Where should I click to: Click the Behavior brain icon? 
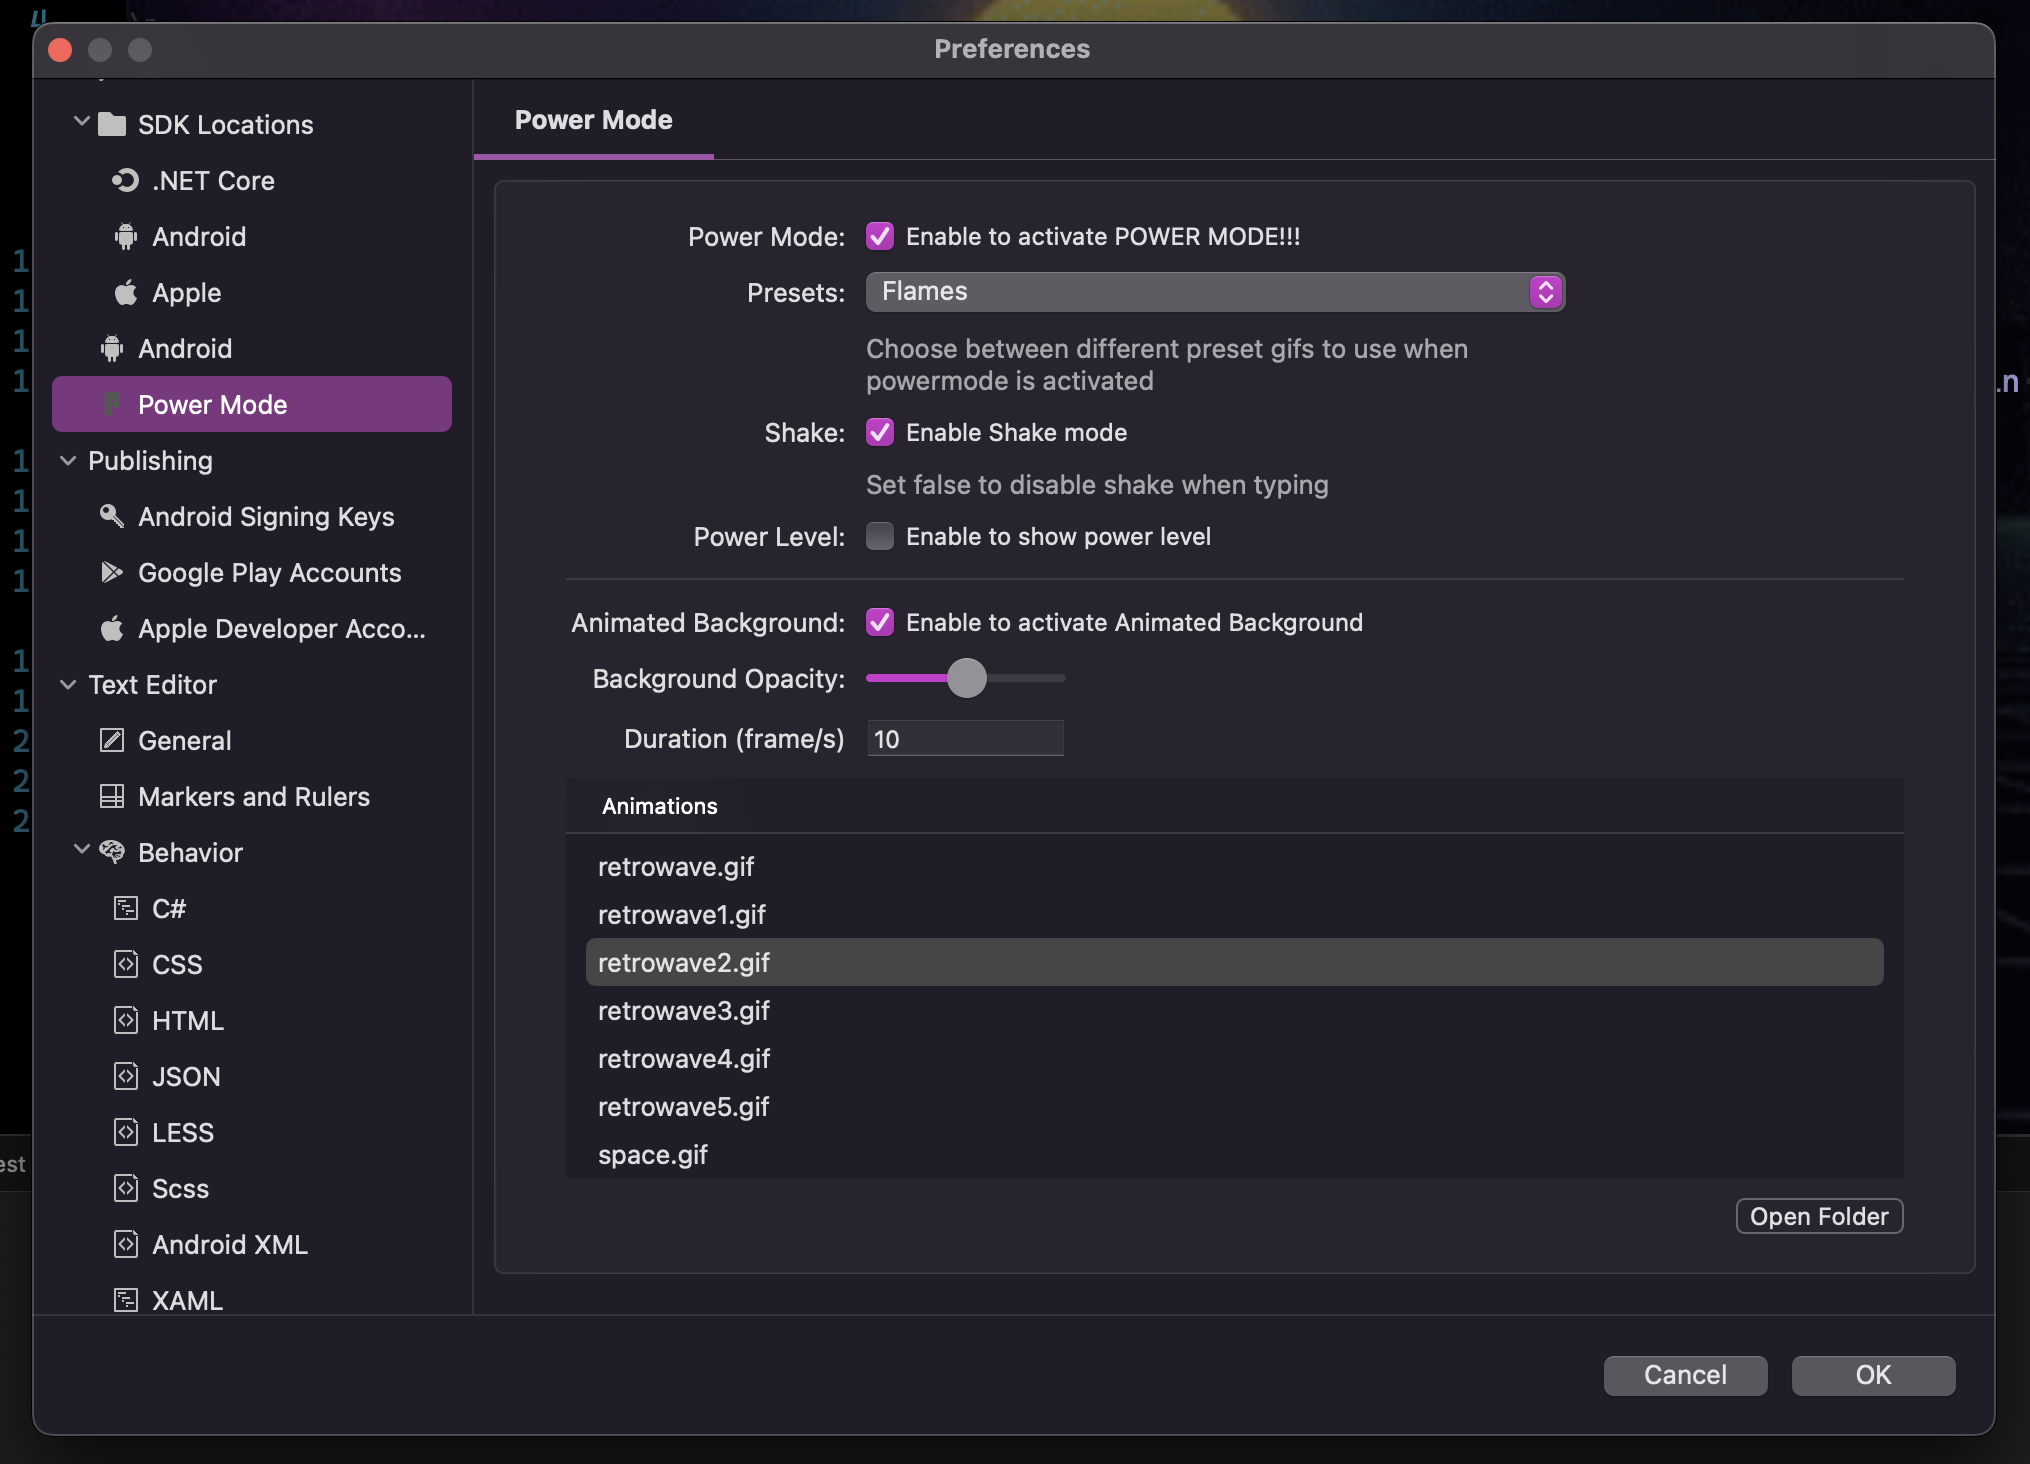[x=112, y=852]
